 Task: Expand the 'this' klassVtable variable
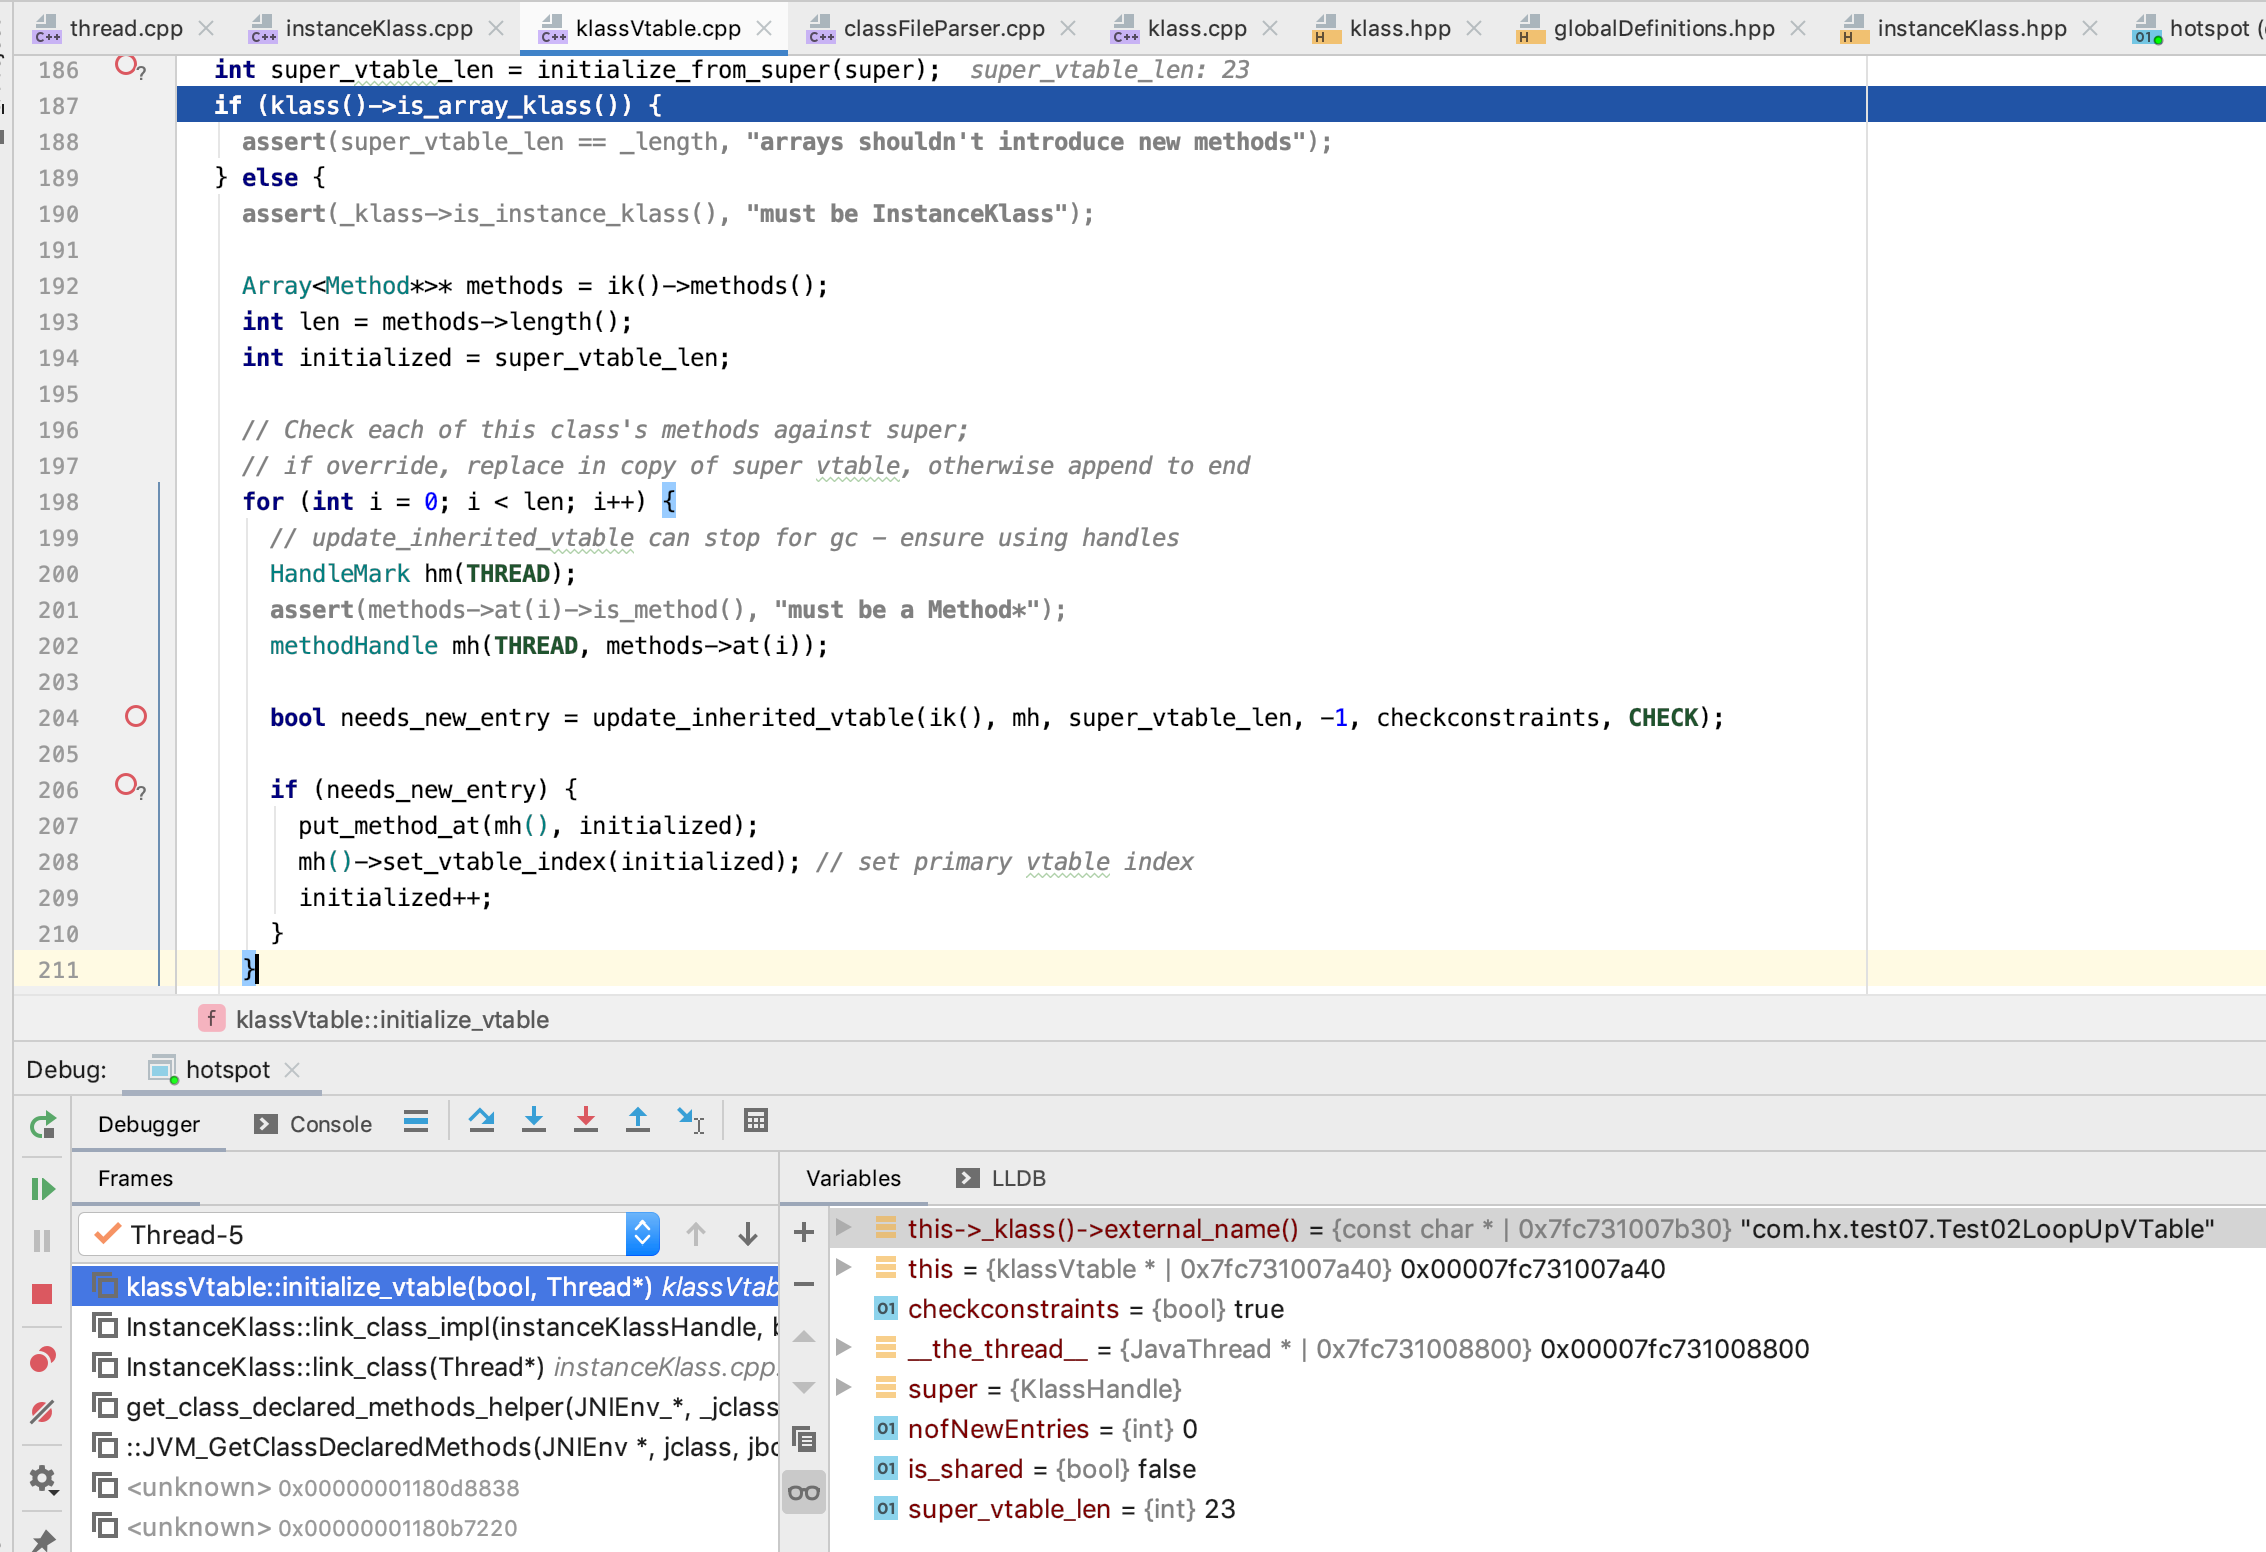click(844, 1267)
